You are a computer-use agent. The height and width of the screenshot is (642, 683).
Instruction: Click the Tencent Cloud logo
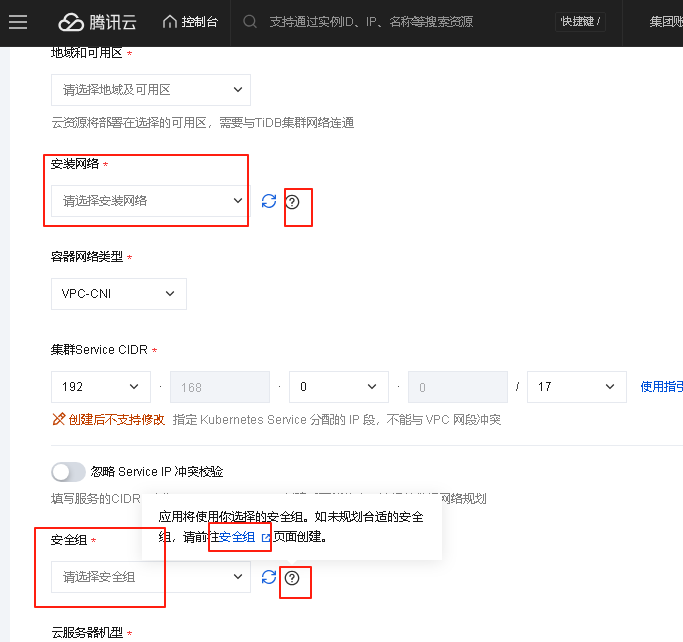tap(97, 22)
